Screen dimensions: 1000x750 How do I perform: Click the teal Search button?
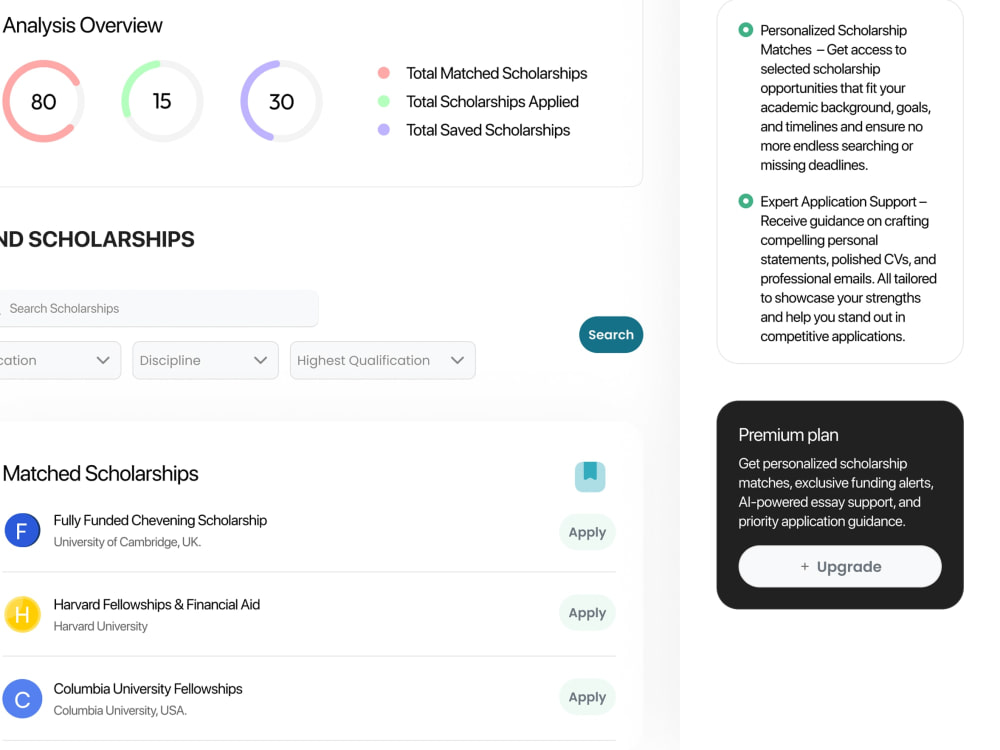click(x=611, y=334)
